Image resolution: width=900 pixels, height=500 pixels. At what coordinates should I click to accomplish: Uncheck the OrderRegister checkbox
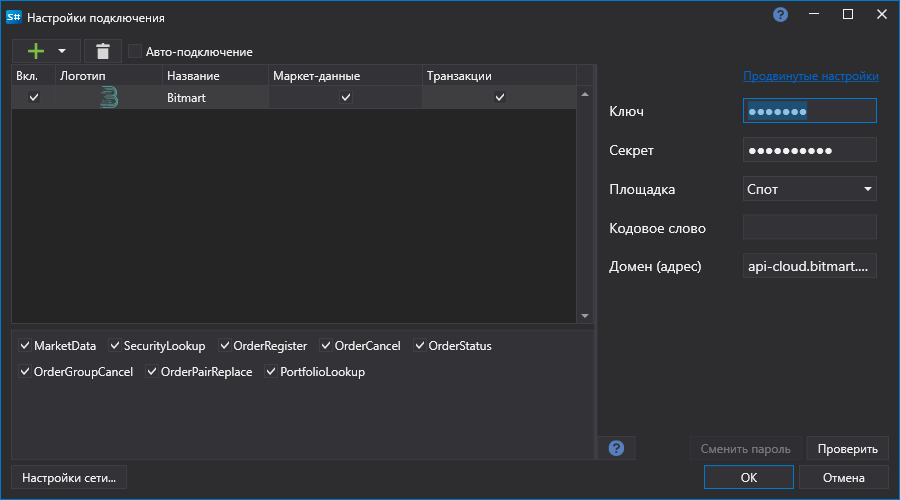click(x=224, y=346)
